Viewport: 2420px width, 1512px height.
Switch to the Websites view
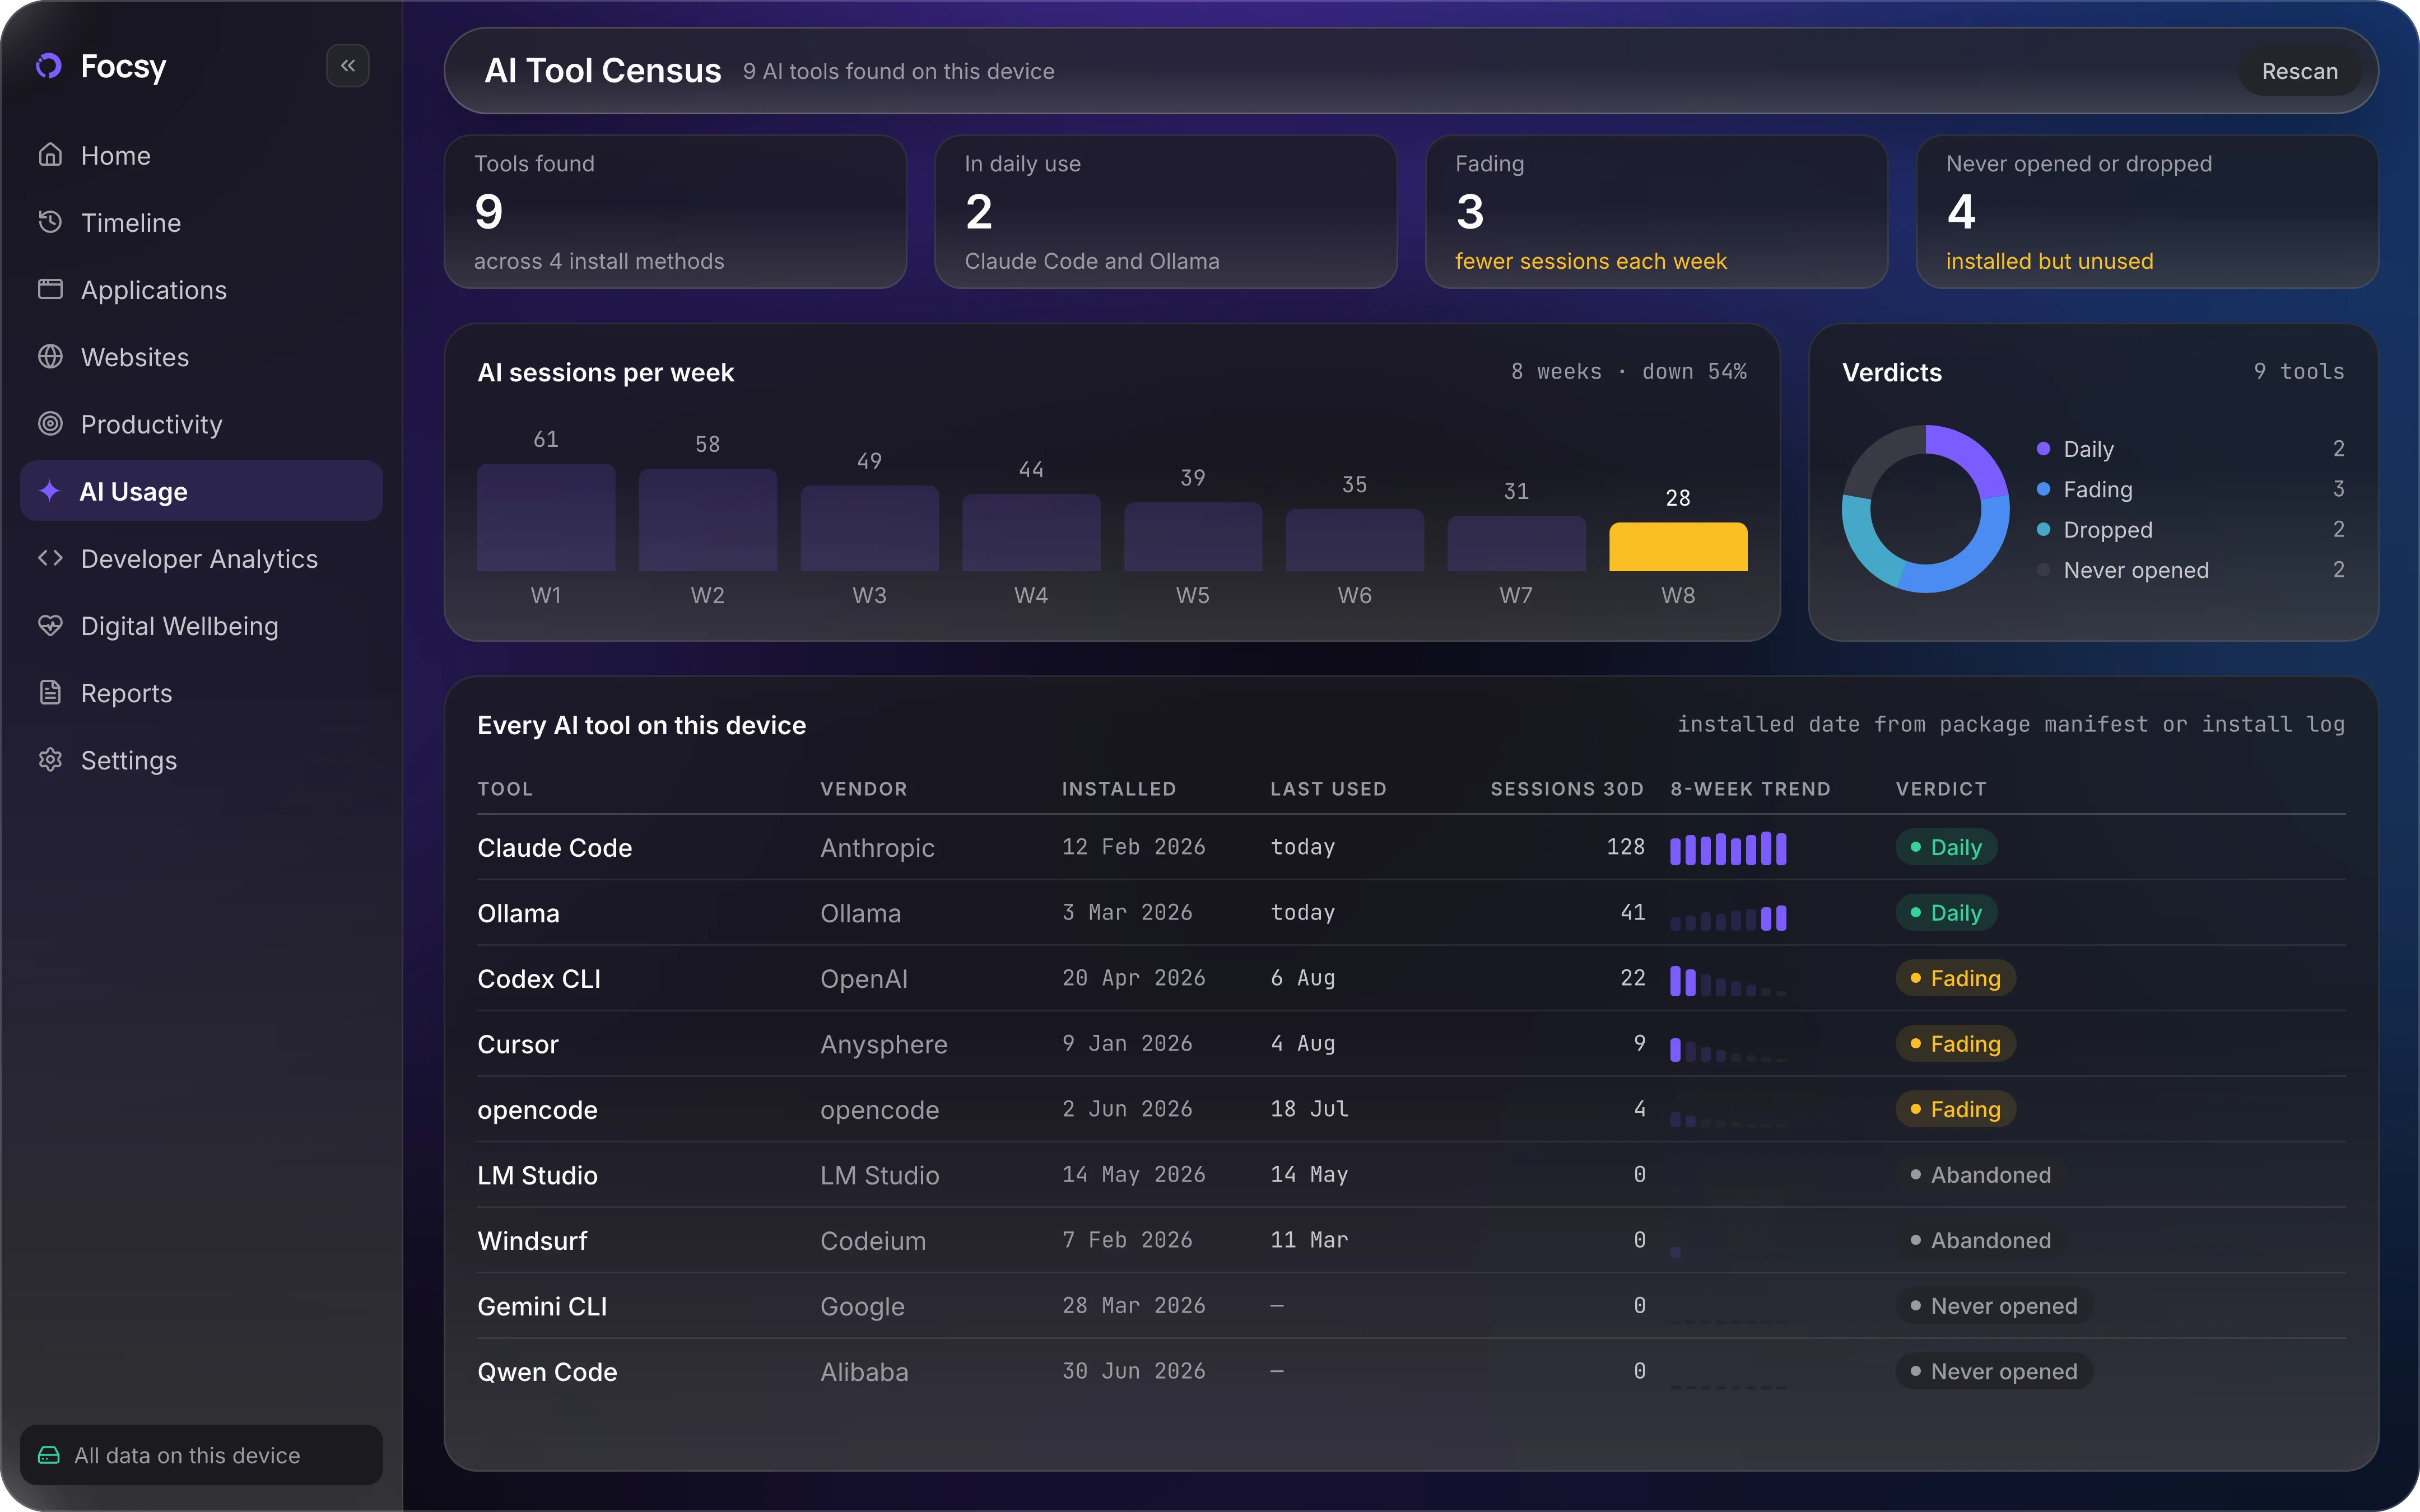[201, 357]
